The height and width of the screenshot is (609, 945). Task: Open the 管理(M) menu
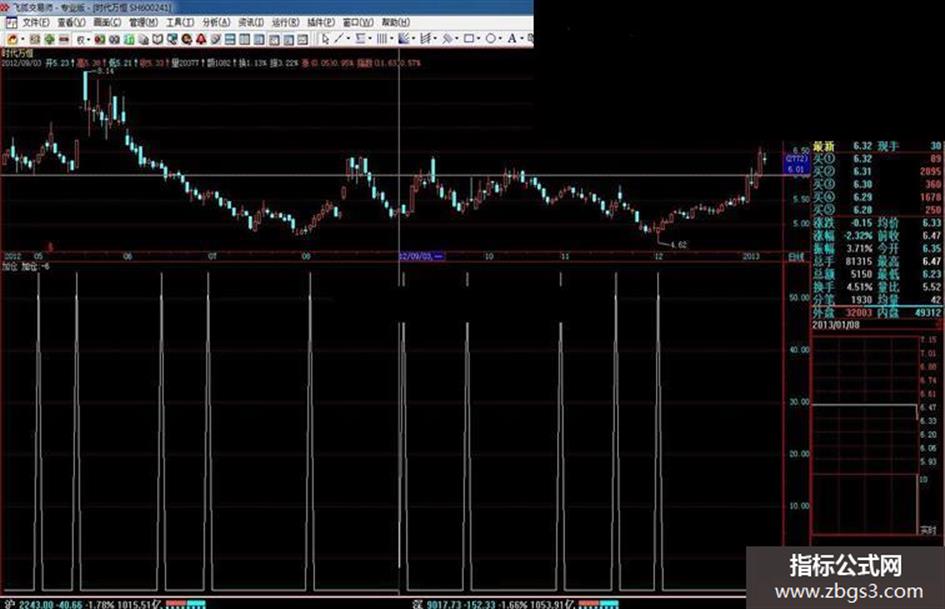[143, 22]
